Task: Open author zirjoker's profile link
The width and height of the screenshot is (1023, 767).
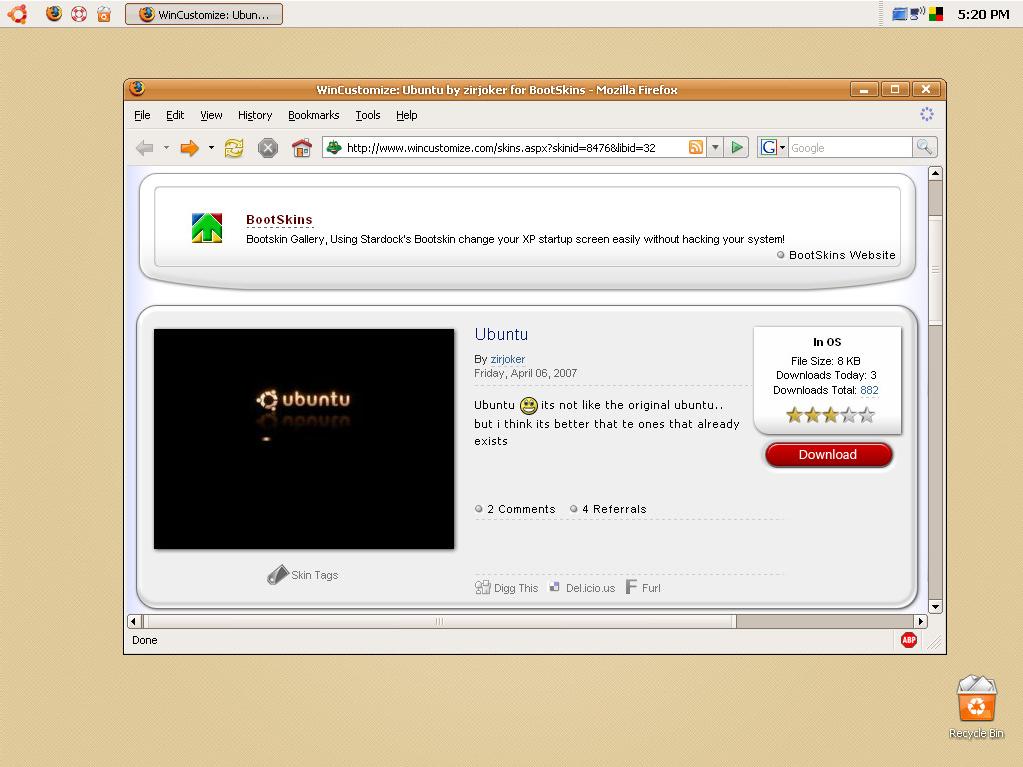Action: pyautogui.click(x=508, y=359)
